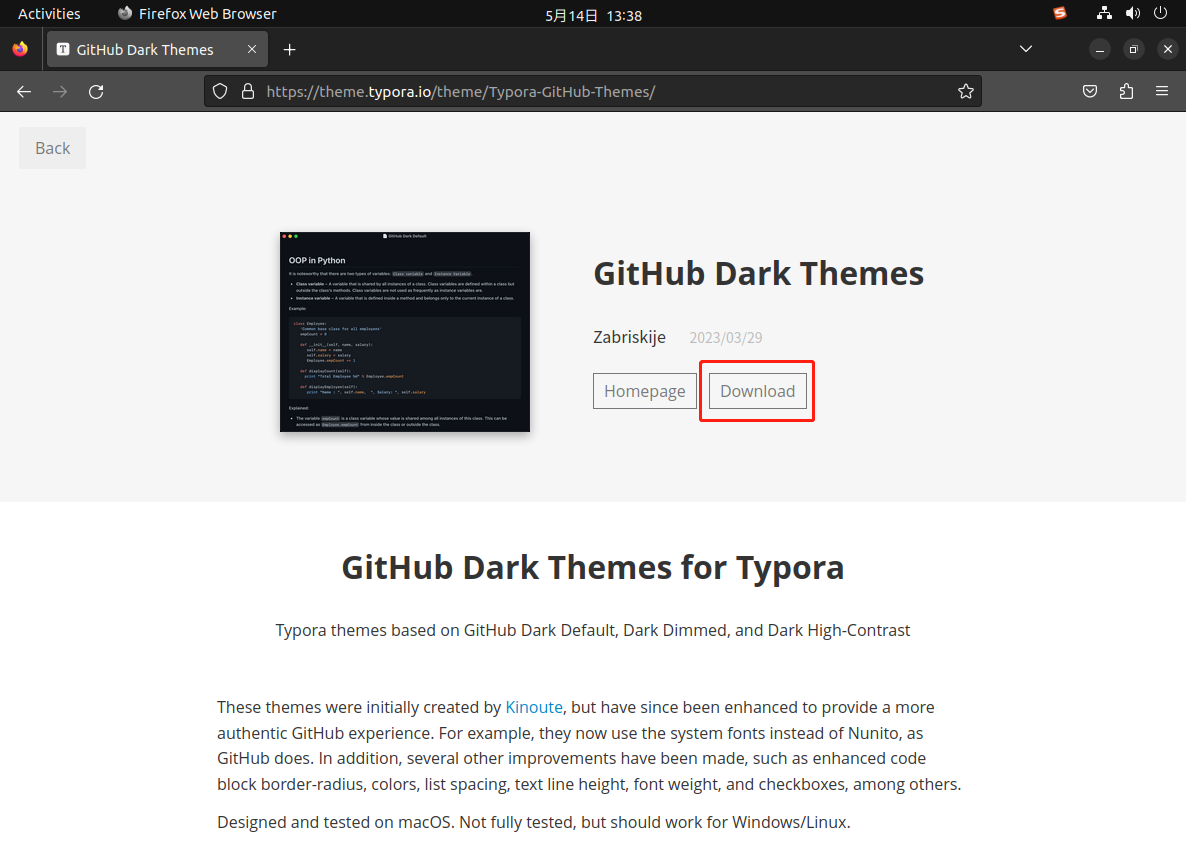
Task: Follow the Kinoute link
Action: tap(534, 707)
